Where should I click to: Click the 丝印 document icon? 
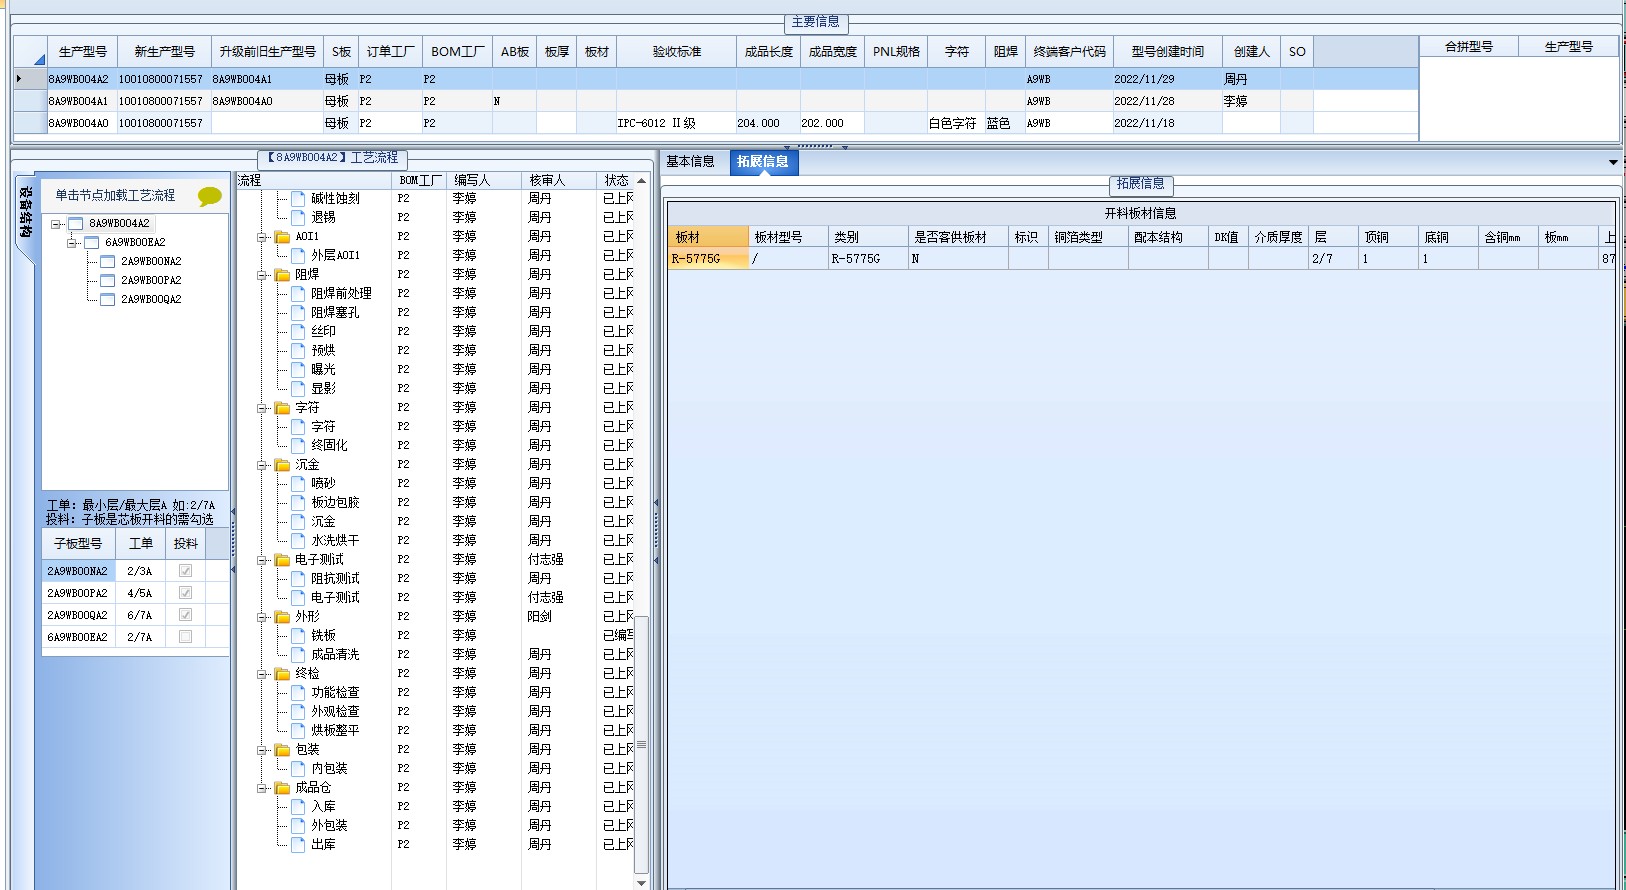click(x=298, y=331)
